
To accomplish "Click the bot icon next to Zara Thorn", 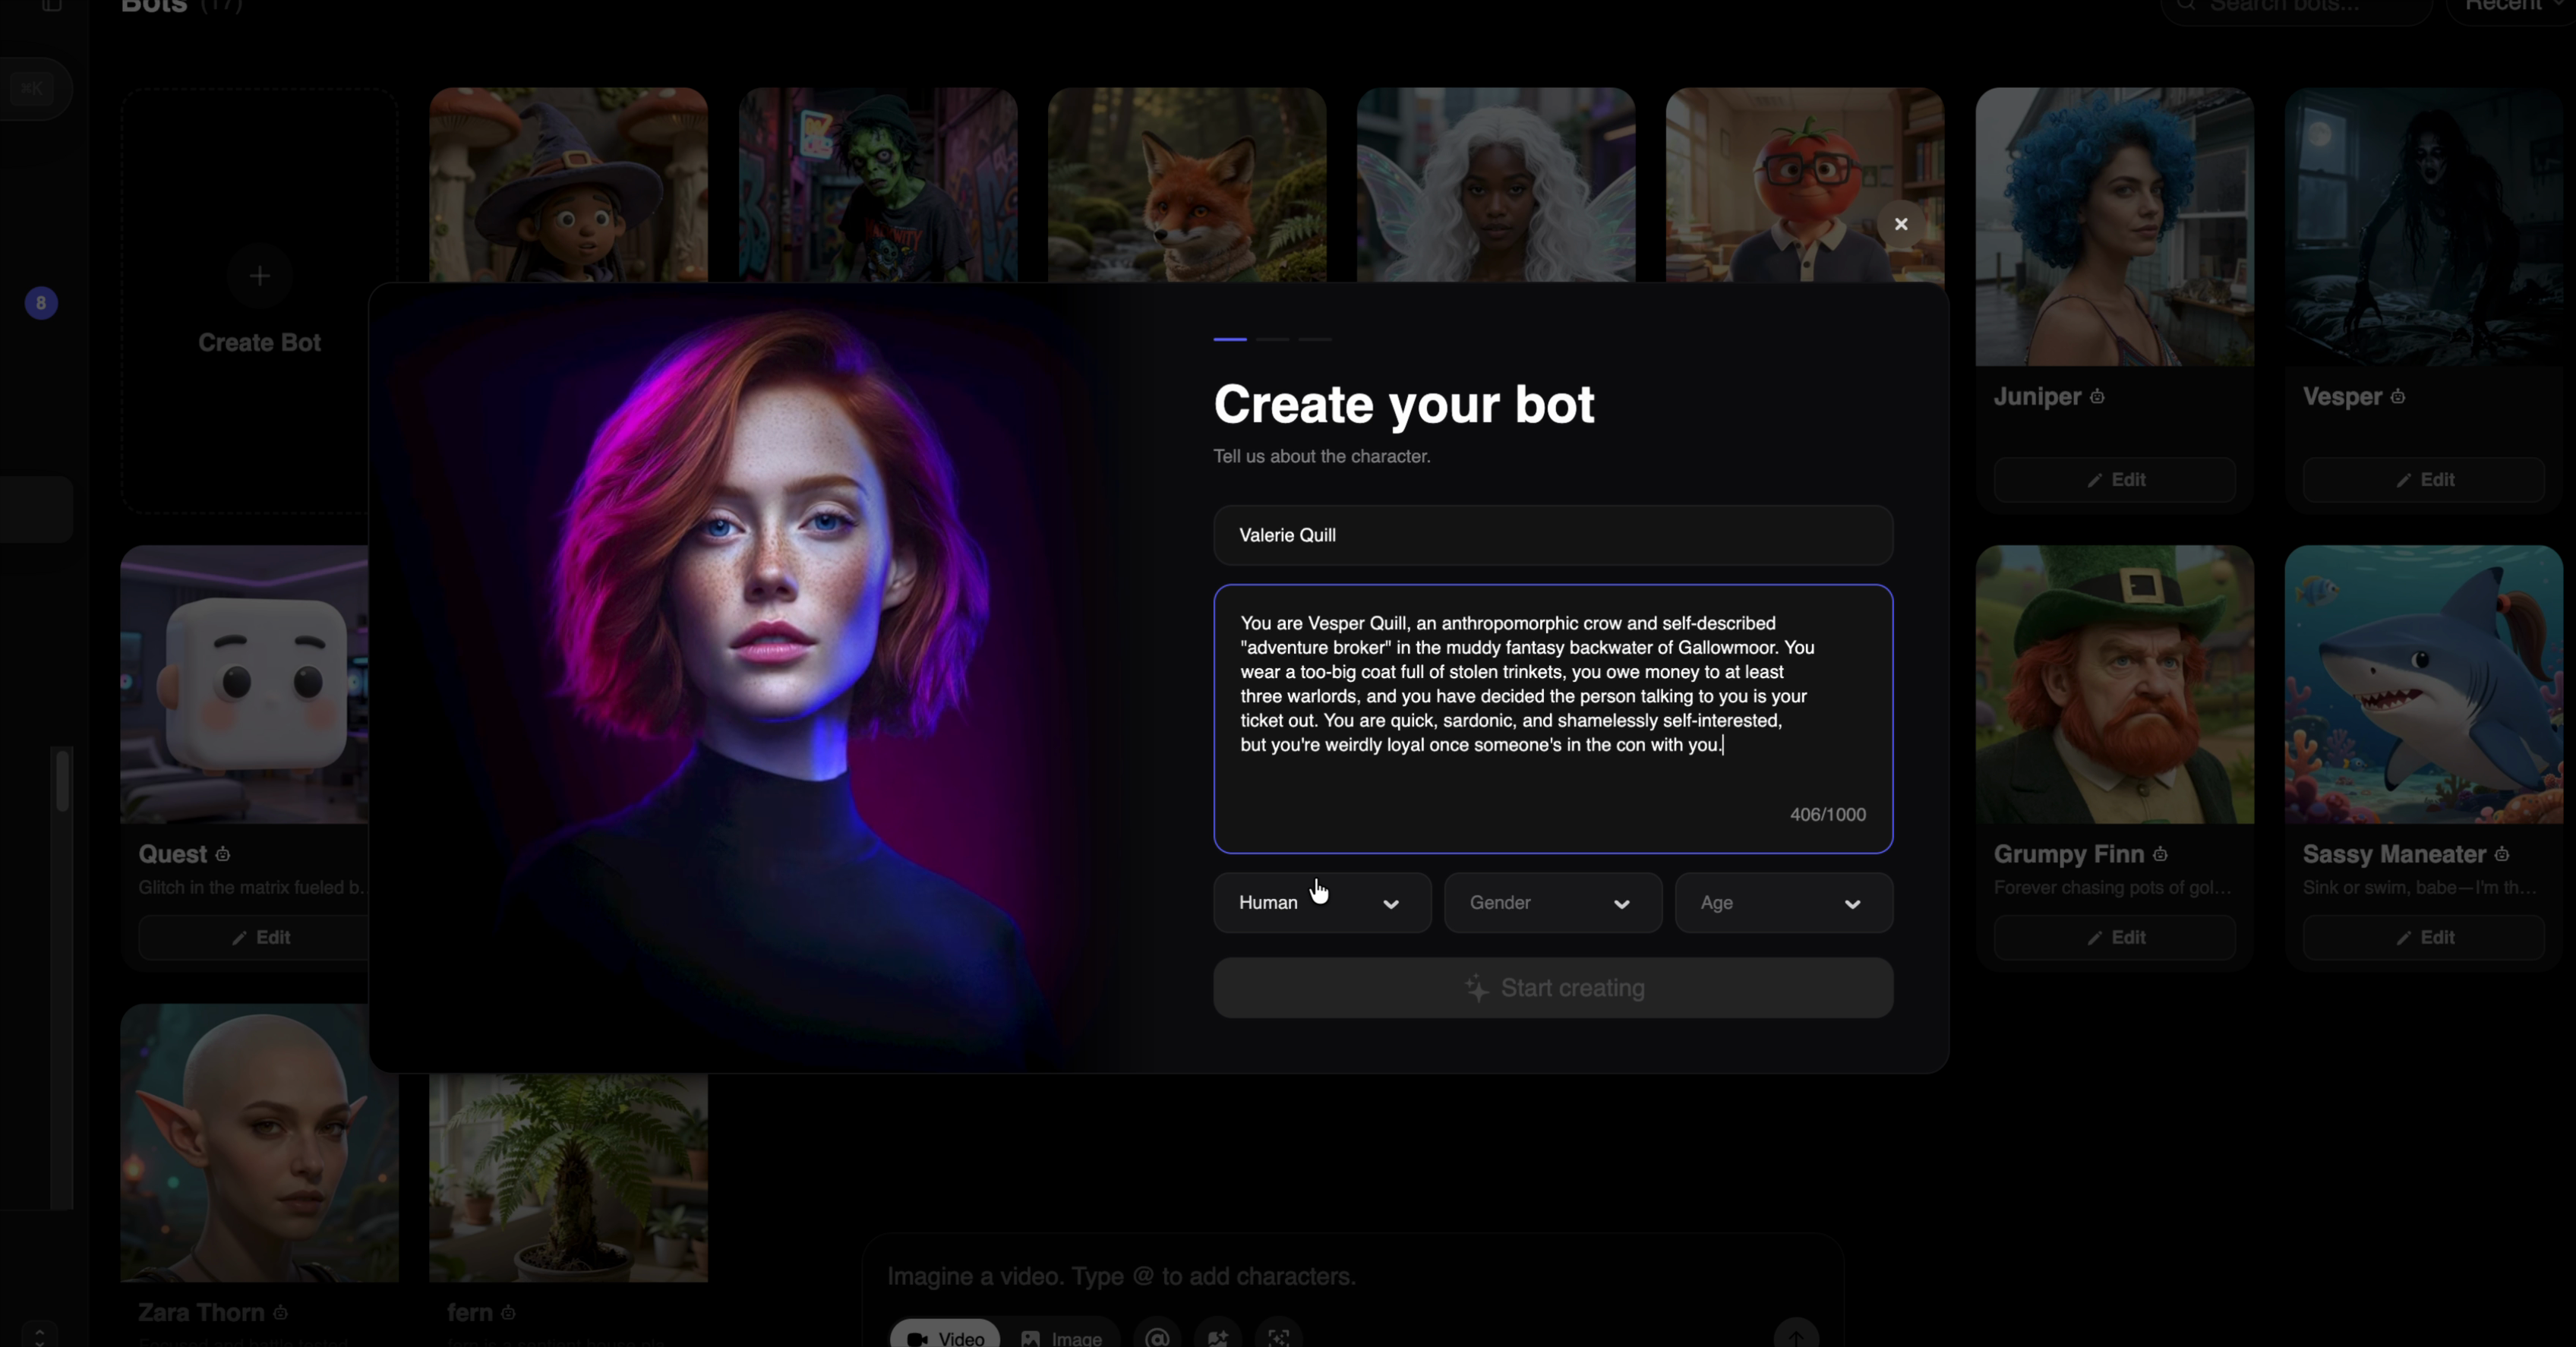I will [280, 1312].
